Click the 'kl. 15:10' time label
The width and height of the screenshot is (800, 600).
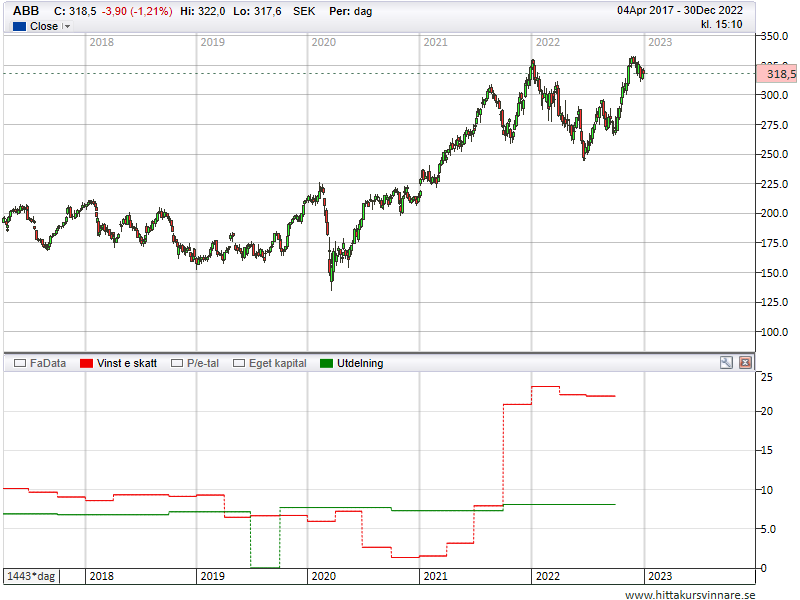coord(721,24)
